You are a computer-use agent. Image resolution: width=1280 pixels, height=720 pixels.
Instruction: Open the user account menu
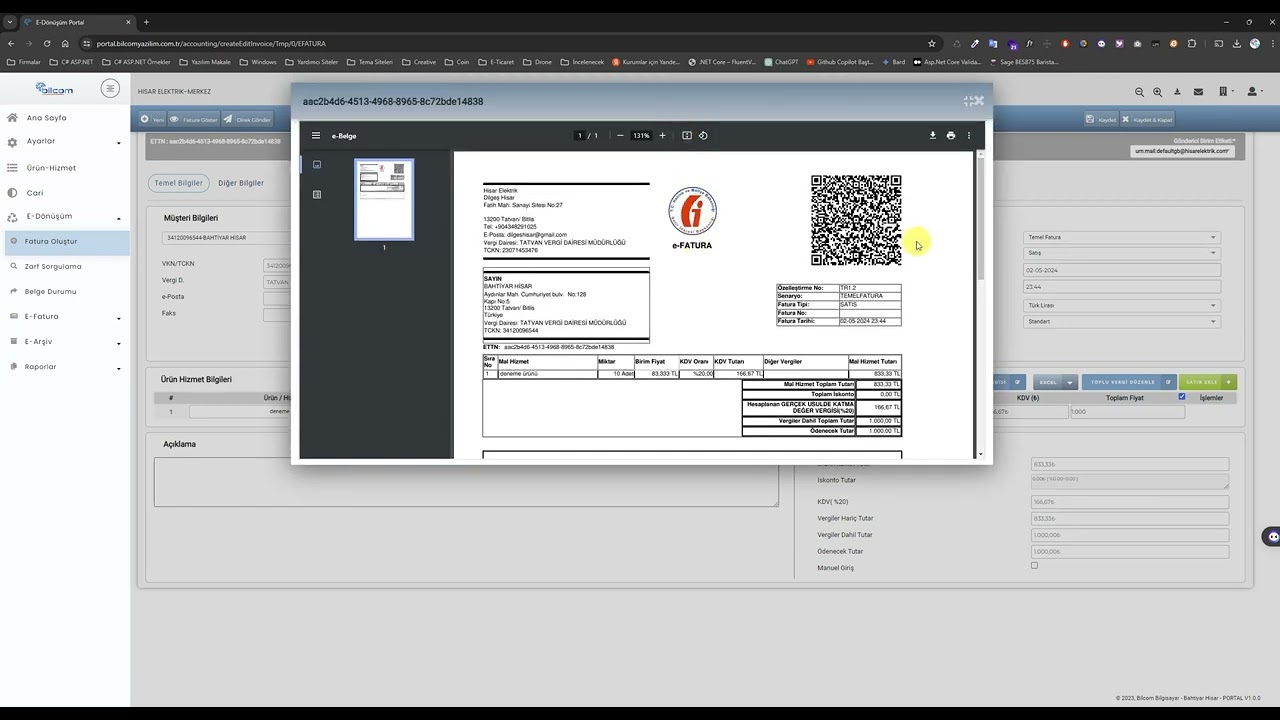tap(1253, 92)
